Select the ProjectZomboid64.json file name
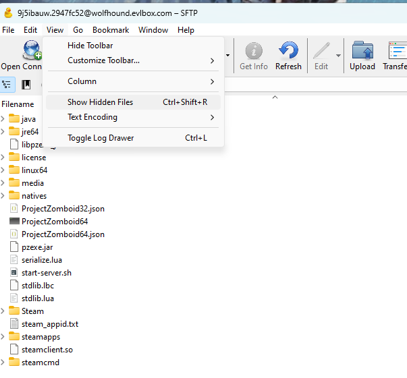The image size is (407, 378). coord(63,234)
